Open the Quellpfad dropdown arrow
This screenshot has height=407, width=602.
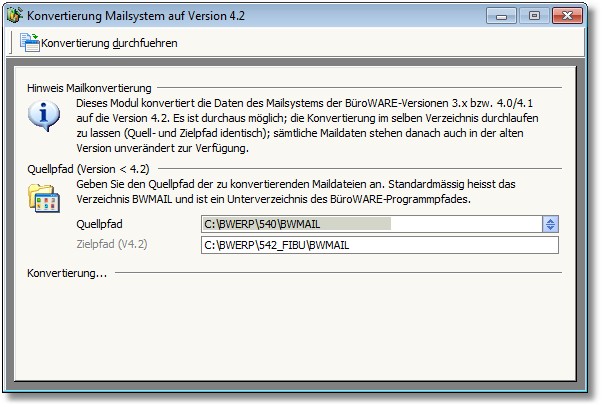click(x=550, y=224)
